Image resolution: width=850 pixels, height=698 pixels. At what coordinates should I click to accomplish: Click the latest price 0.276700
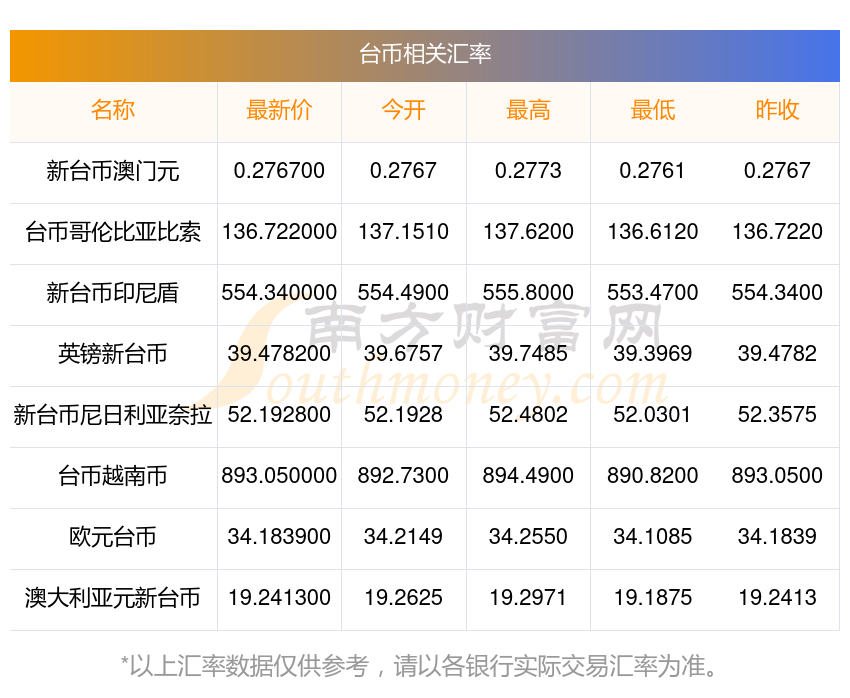(x=279, y=171)
